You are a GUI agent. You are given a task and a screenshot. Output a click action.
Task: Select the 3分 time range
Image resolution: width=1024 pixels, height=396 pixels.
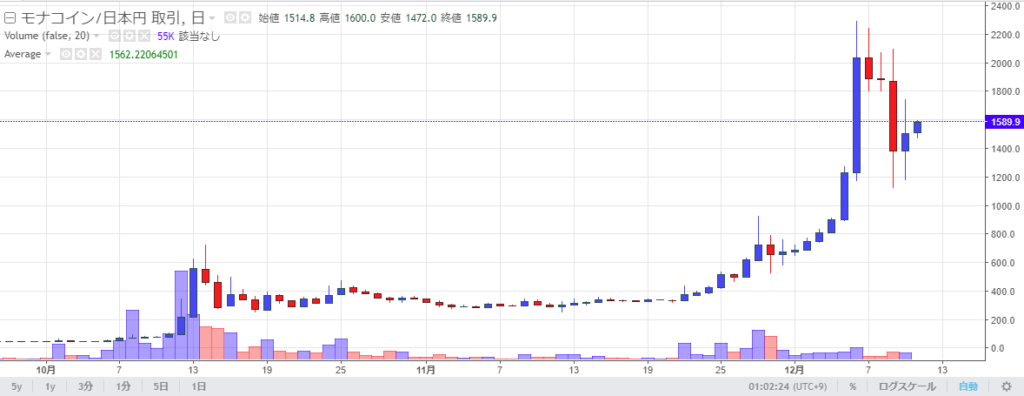pyautogui.click(x=86, y=387)
